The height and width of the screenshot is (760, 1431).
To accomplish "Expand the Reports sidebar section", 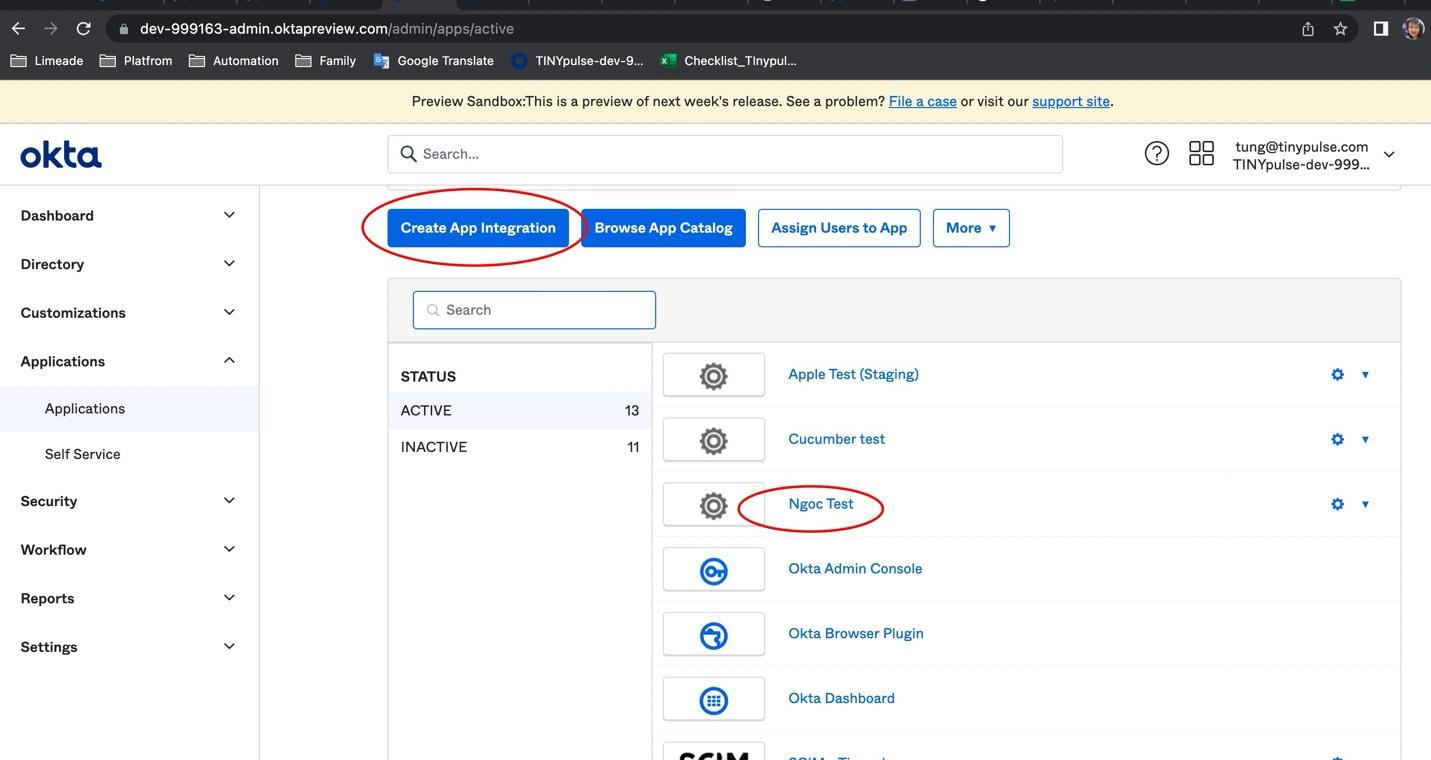I will 229,598.
